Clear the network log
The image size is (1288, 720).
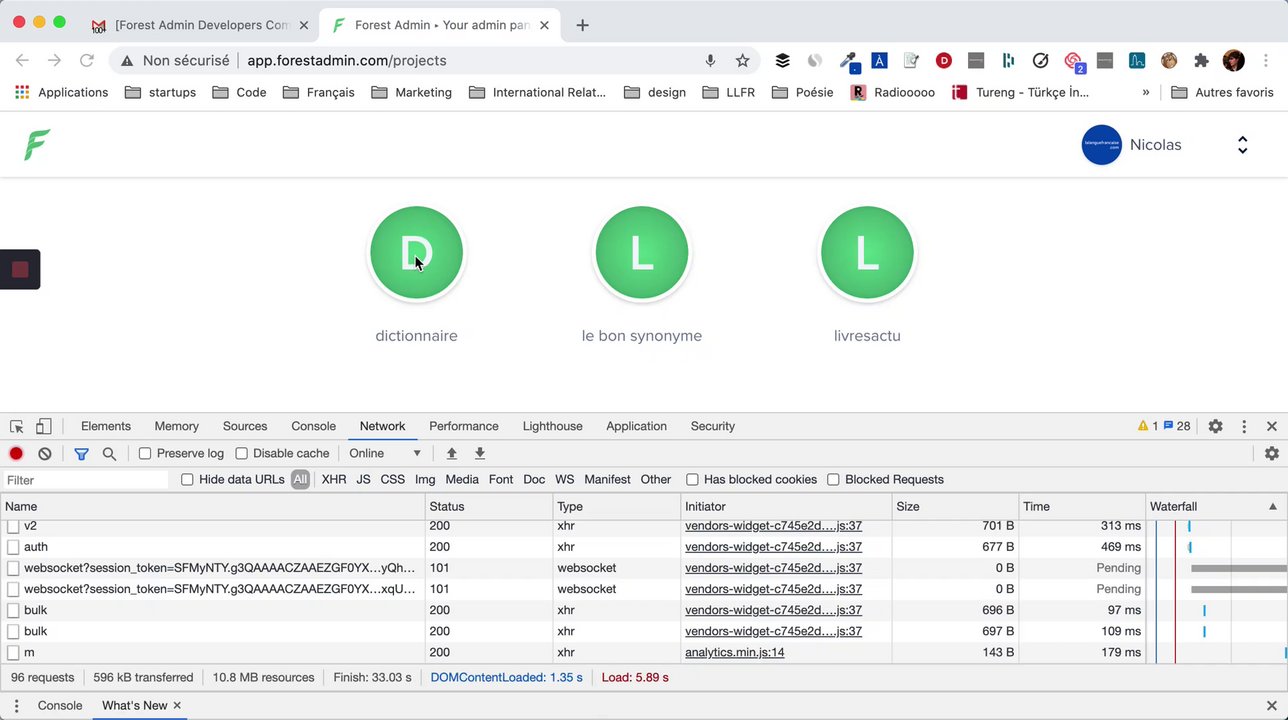[45, 453]
